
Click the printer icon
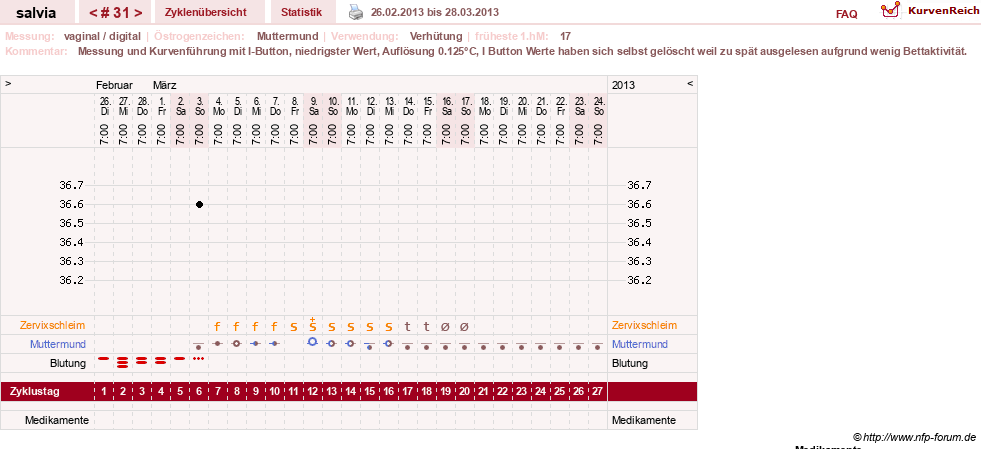tap(355, 11)
